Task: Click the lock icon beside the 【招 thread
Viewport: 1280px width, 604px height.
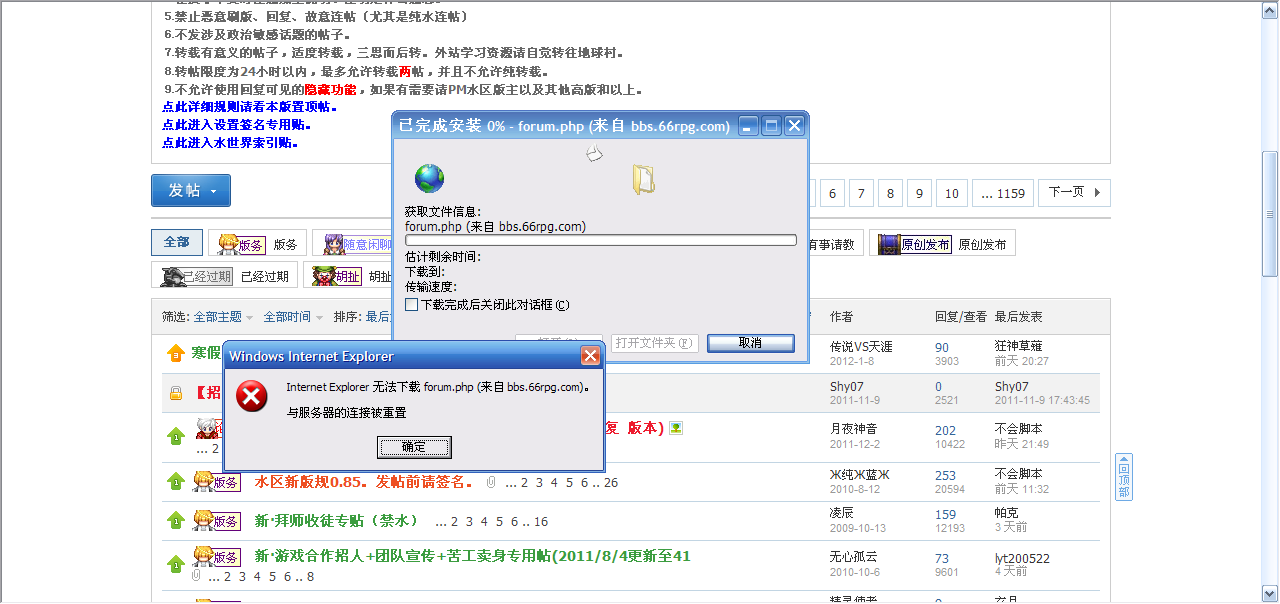Action: pyautogui.click(x=176, y=394)
